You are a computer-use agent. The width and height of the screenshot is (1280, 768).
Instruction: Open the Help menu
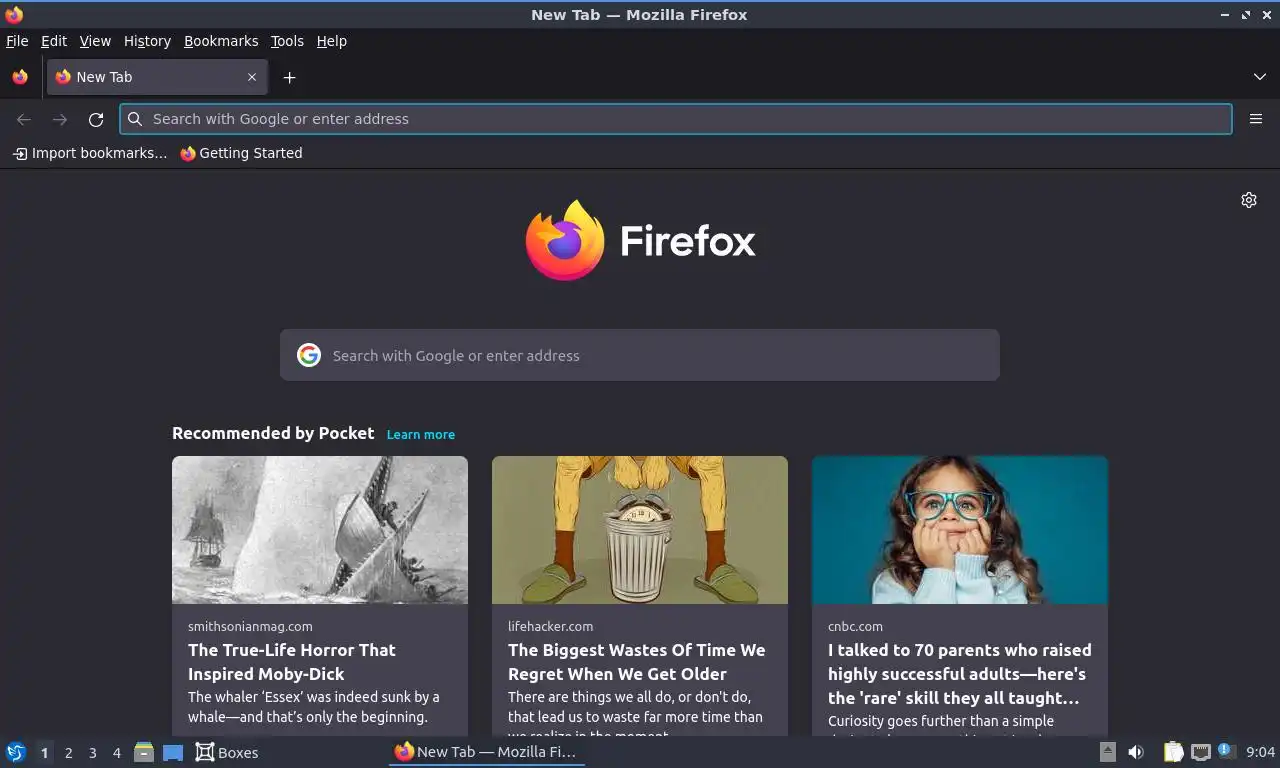coord(332,41)
